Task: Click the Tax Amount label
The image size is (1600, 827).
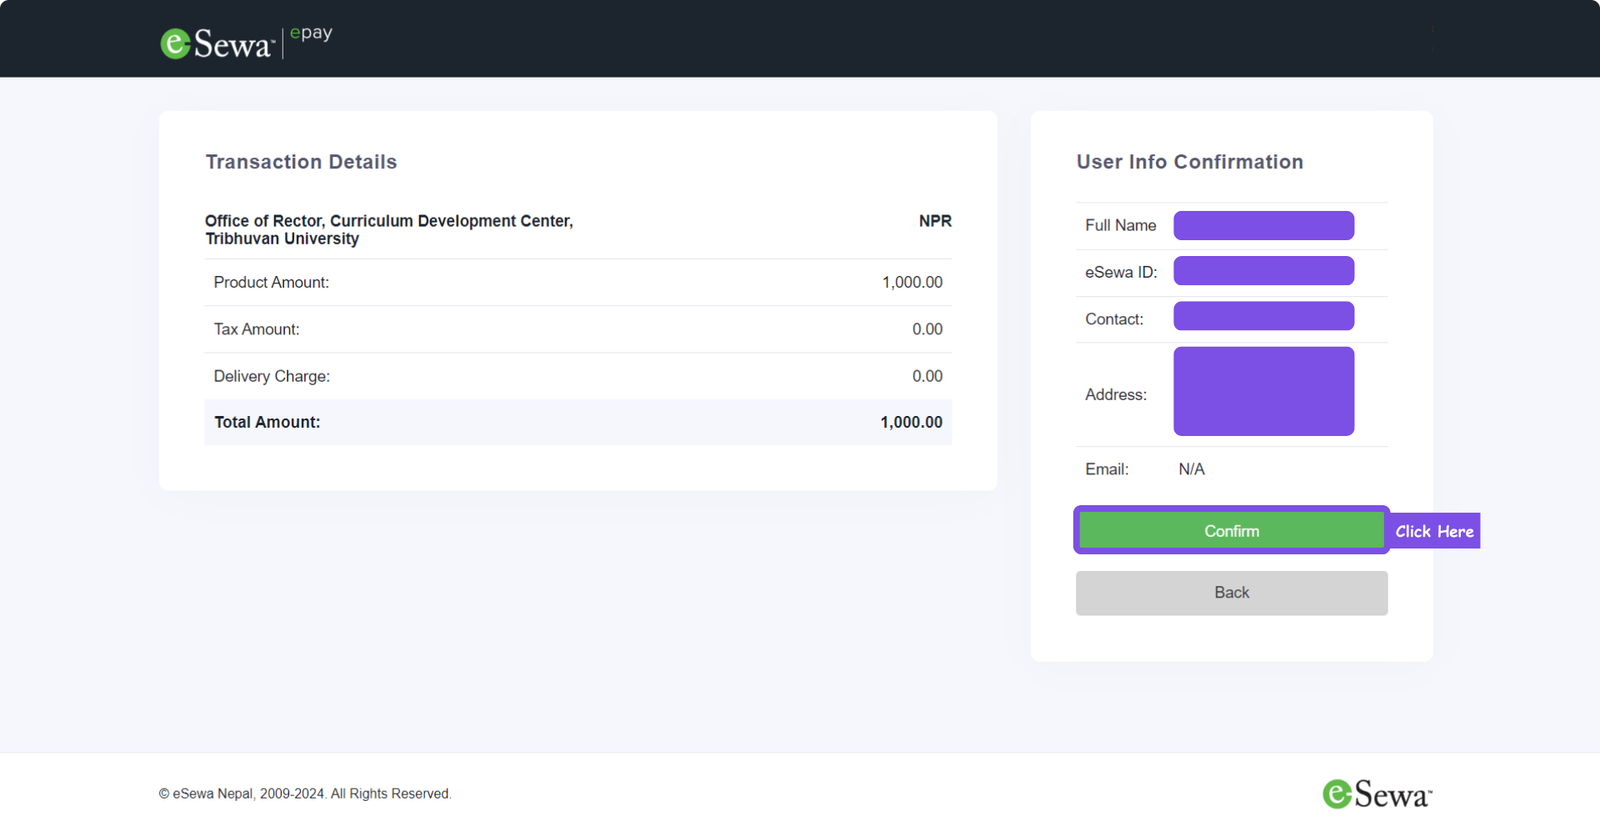Action: click(x=256, y=329)
